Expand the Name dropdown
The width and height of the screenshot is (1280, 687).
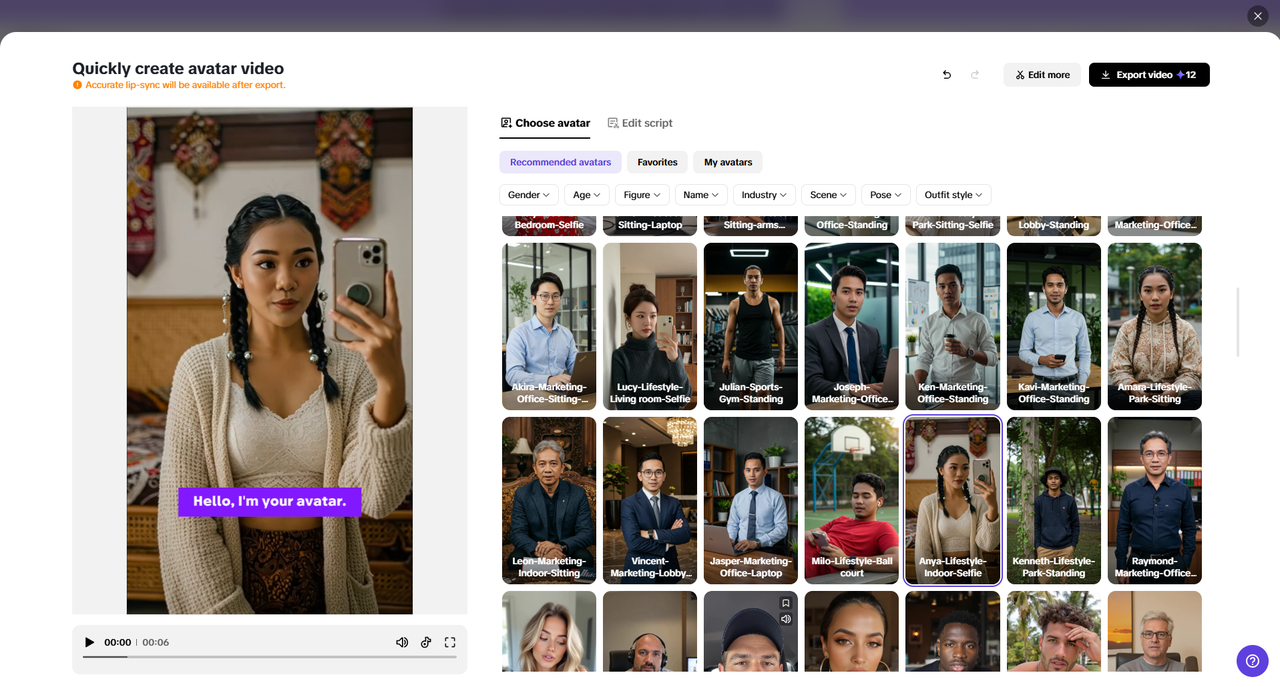click(x=701, y=195)
